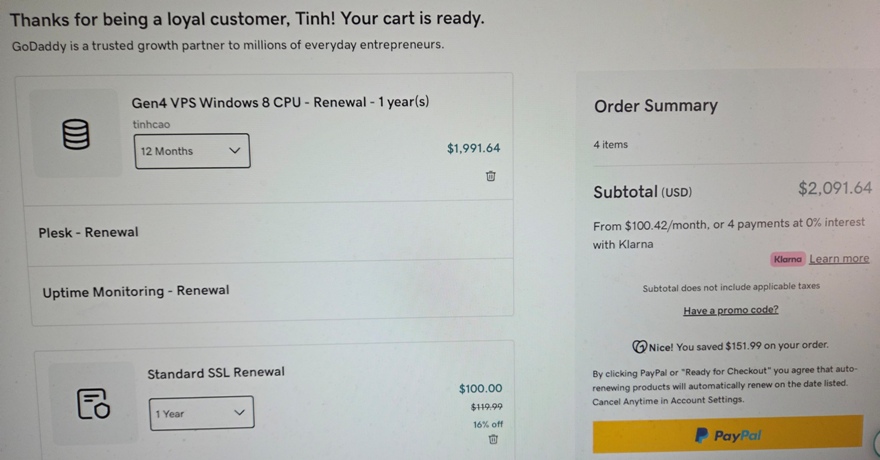Screen dimensions: 880x460
Task: Click the VPS server stack icon
Action: coord(76,134)
